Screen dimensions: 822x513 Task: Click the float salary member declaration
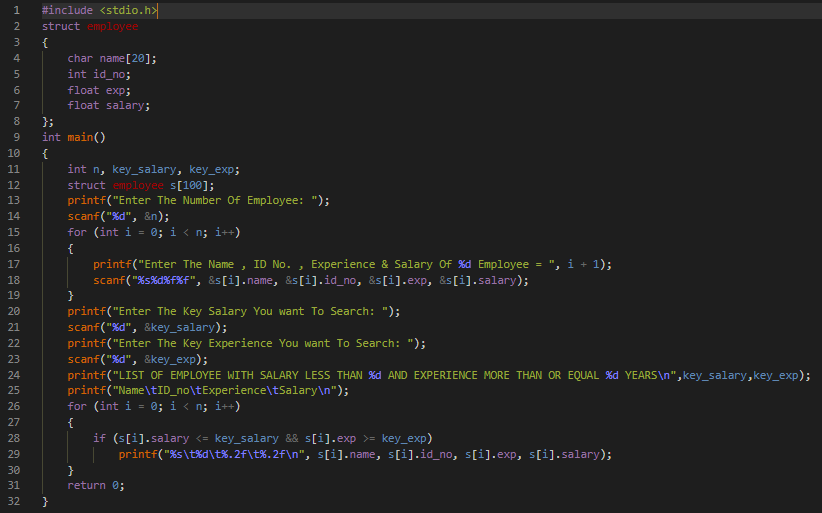click(x=108, y=105)
